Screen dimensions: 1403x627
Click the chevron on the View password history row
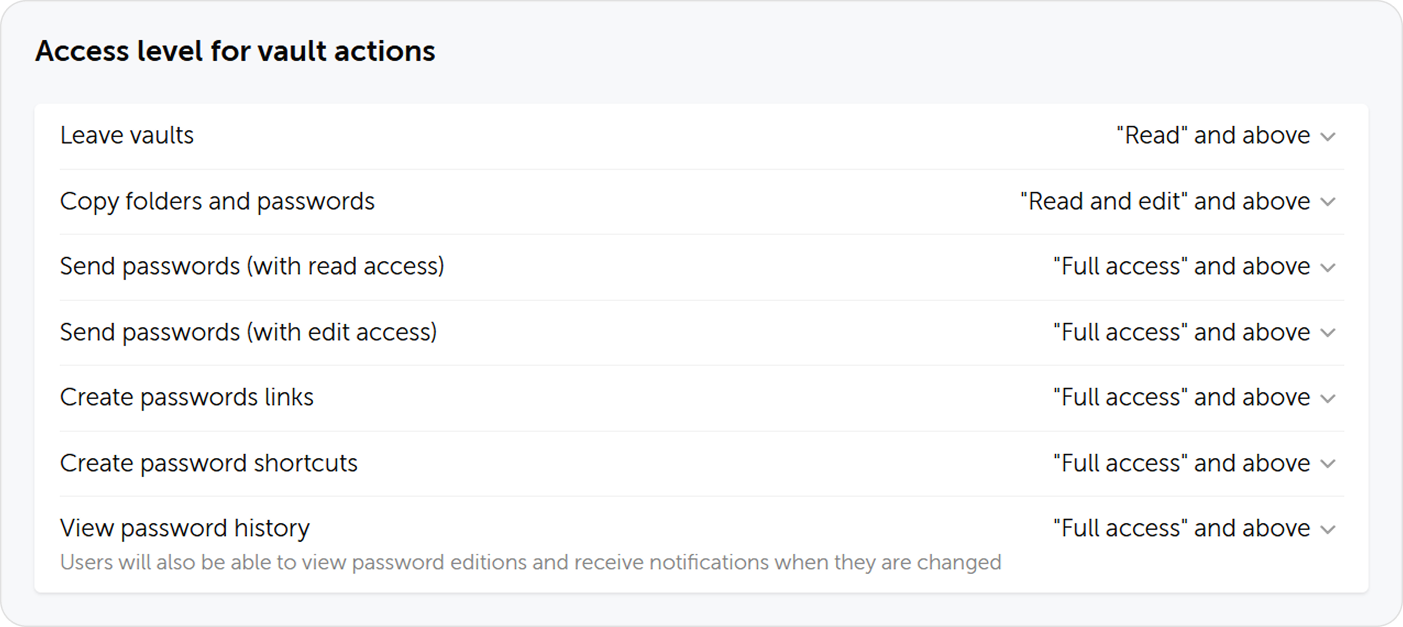1330,528
